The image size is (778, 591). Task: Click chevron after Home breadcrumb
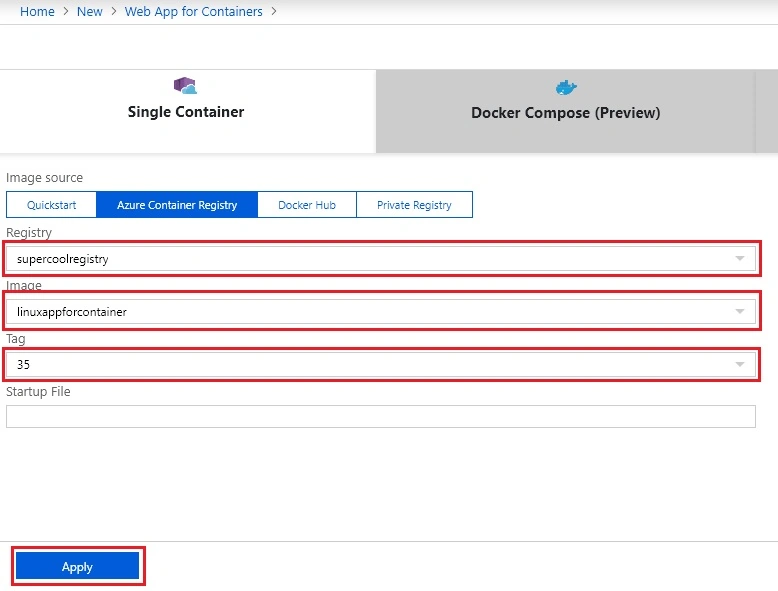click(65, 11)
